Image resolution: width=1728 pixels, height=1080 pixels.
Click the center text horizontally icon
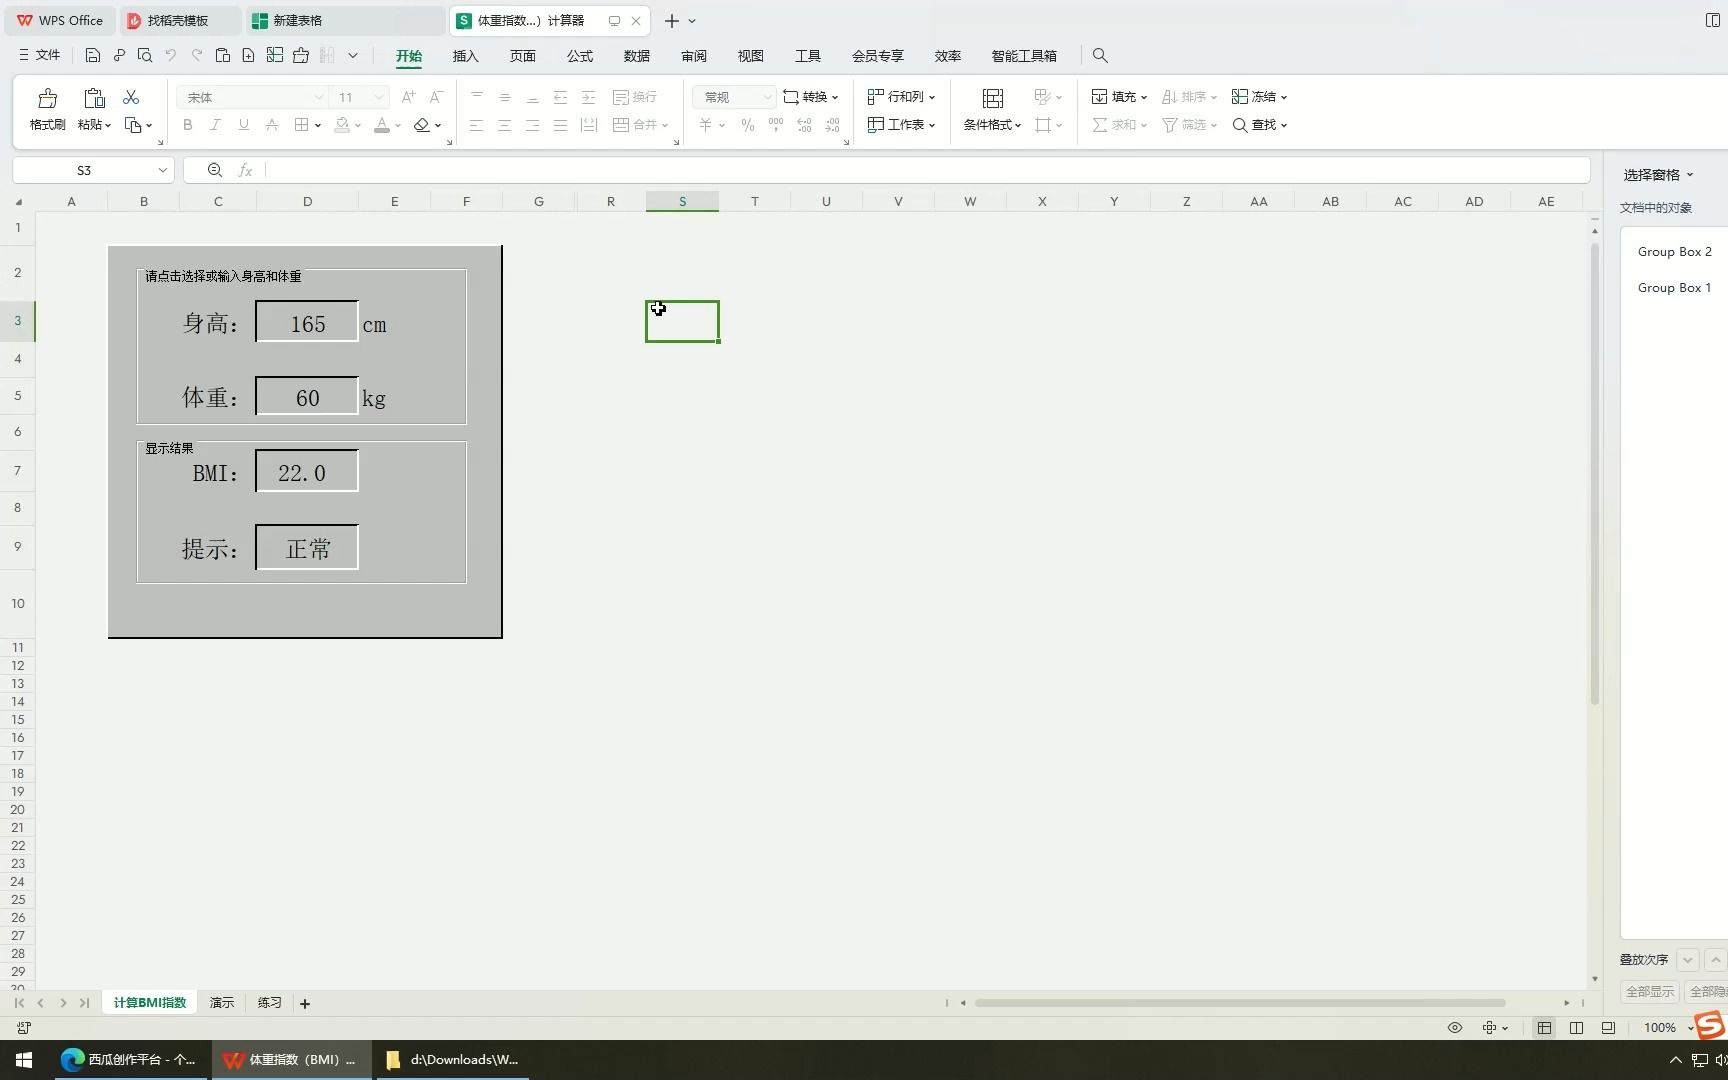[x=505, y=125]
